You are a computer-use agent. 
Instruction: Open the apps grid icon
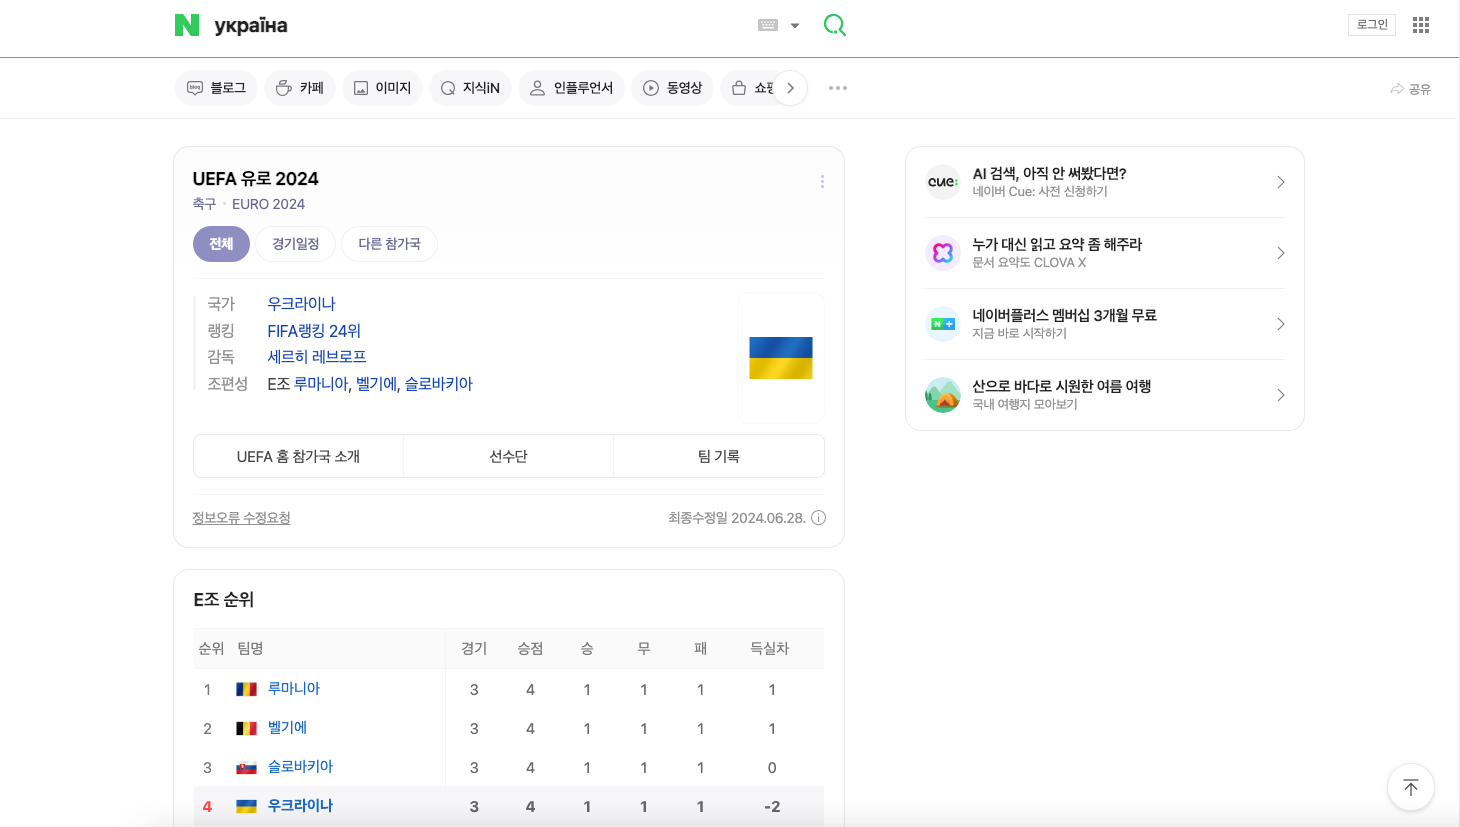tap(1421, 25)
